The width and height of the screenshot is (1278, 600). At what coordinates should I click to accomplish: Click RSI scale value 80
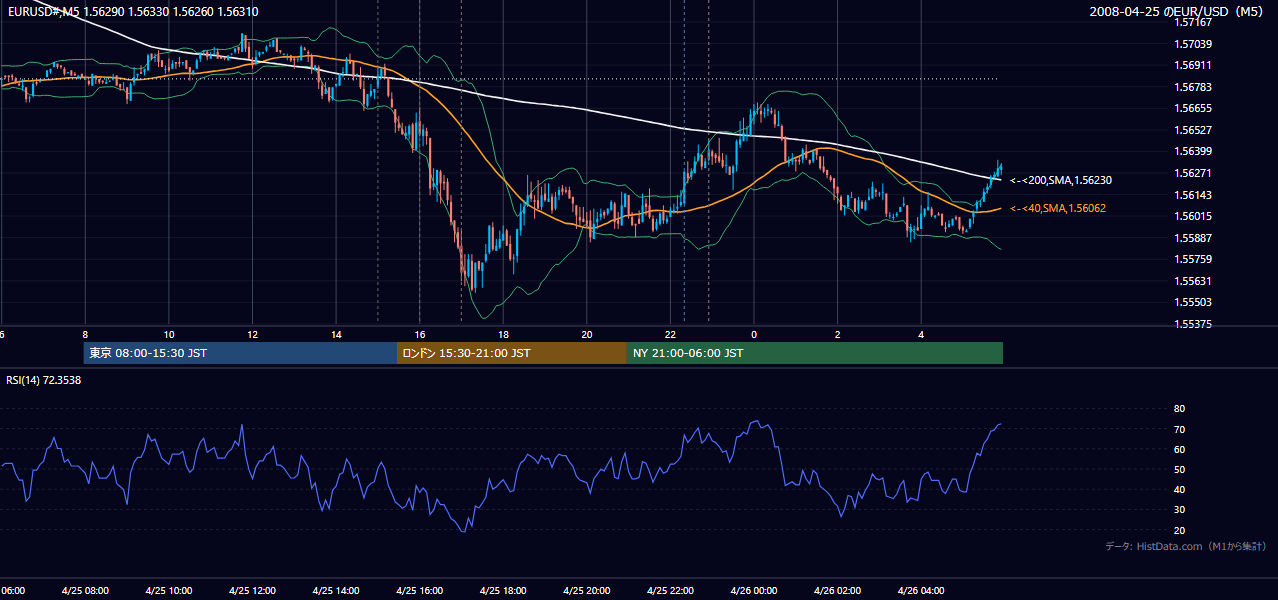(1180, 409)
